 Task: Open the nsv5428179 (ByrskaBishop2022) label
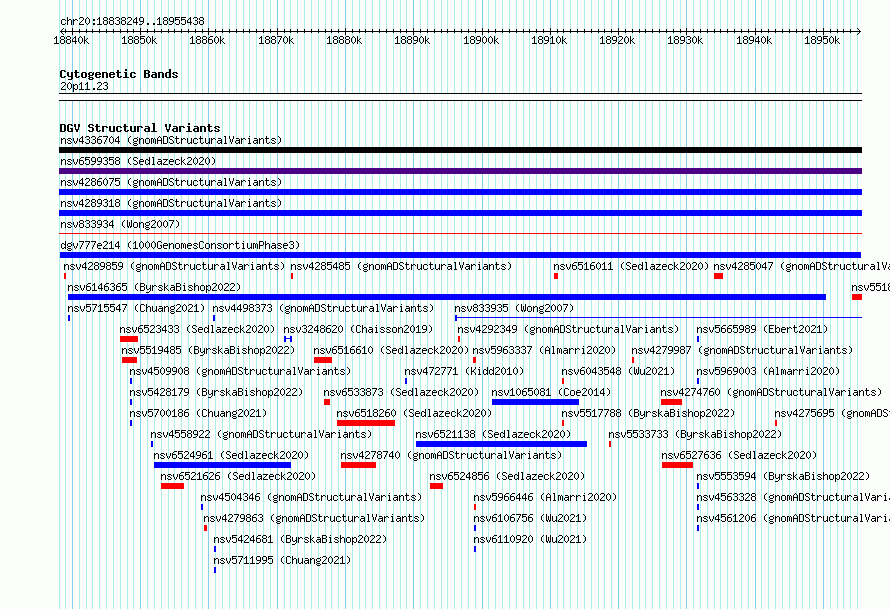pos(216,392)
